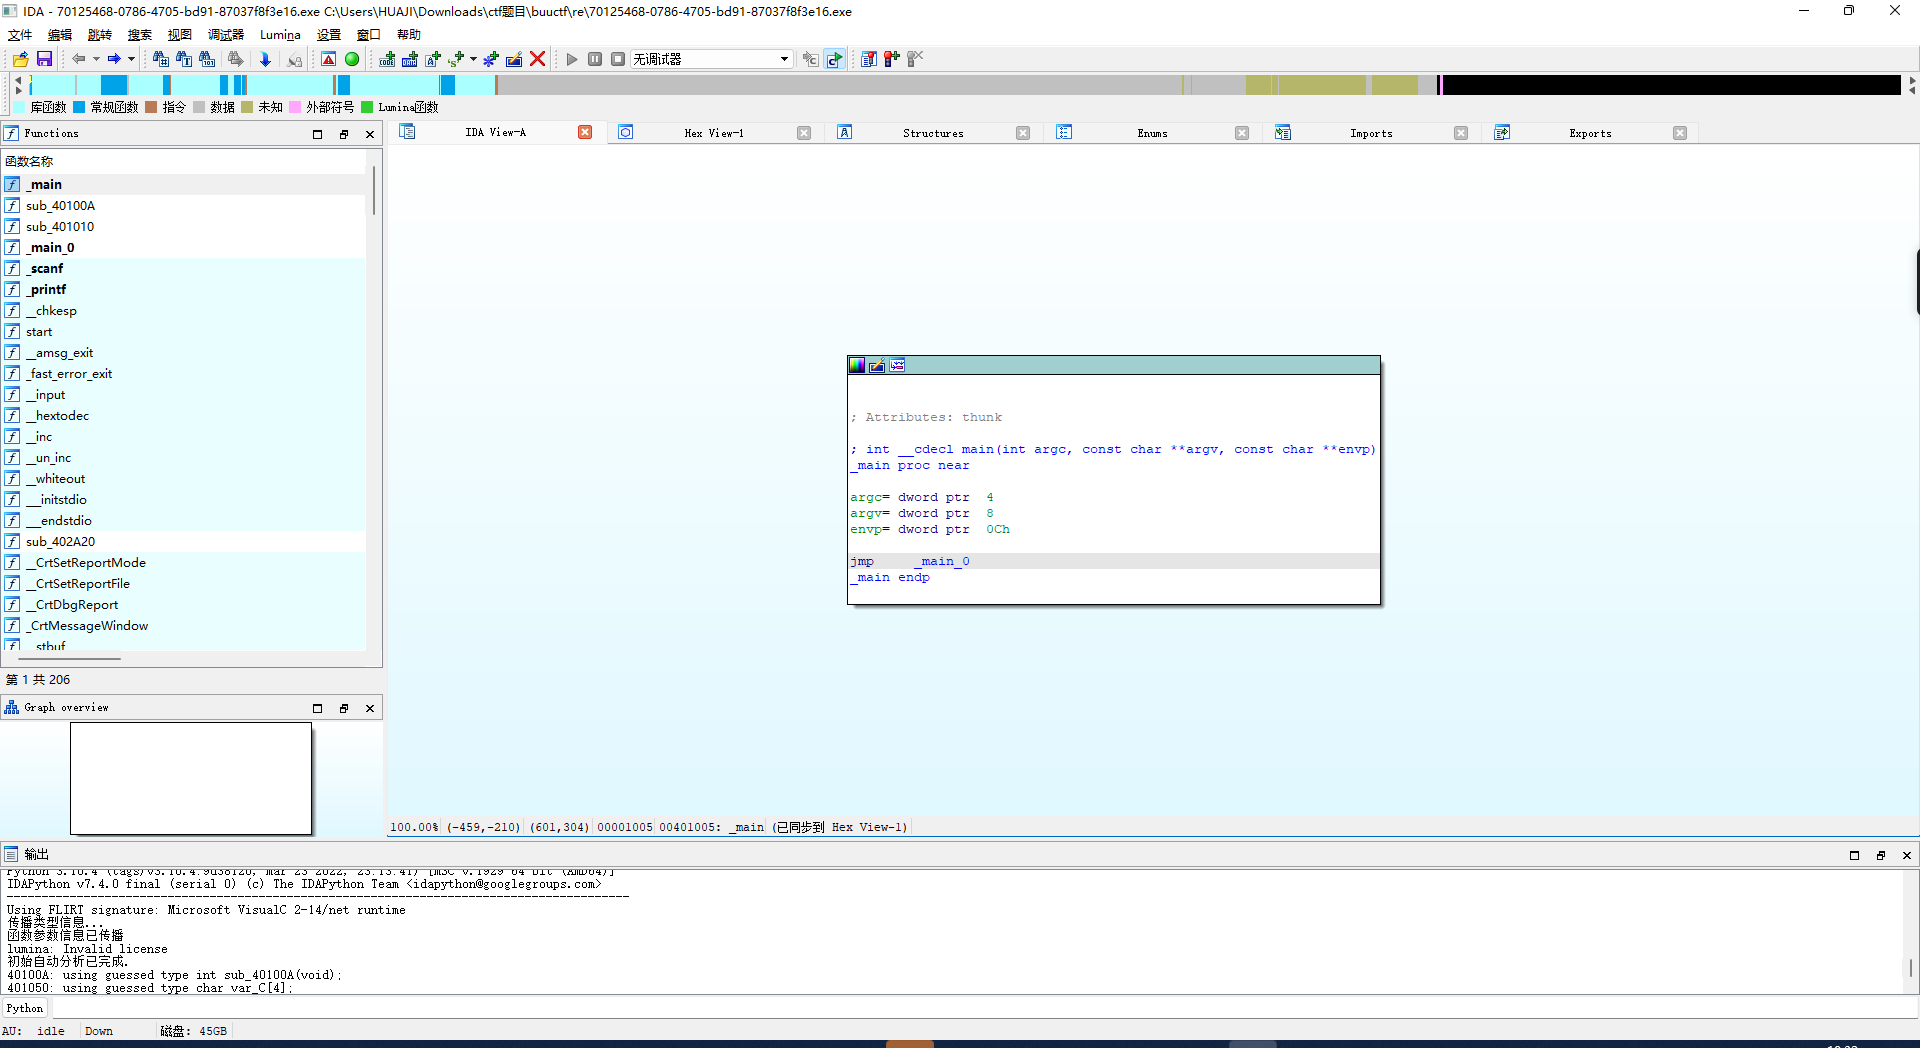Click the text search binoculars icon
This screenshot has width=1920, height=1048.
click(x=183, y=59)
